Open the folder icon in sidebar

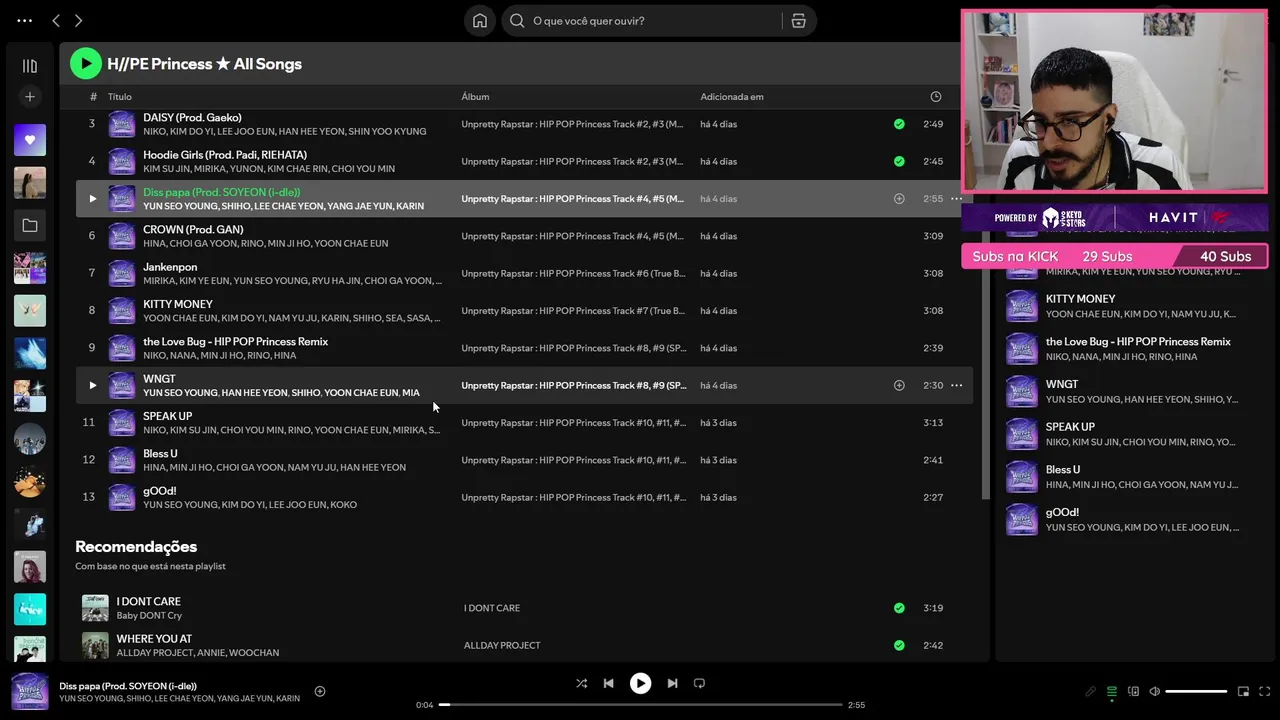30,226
